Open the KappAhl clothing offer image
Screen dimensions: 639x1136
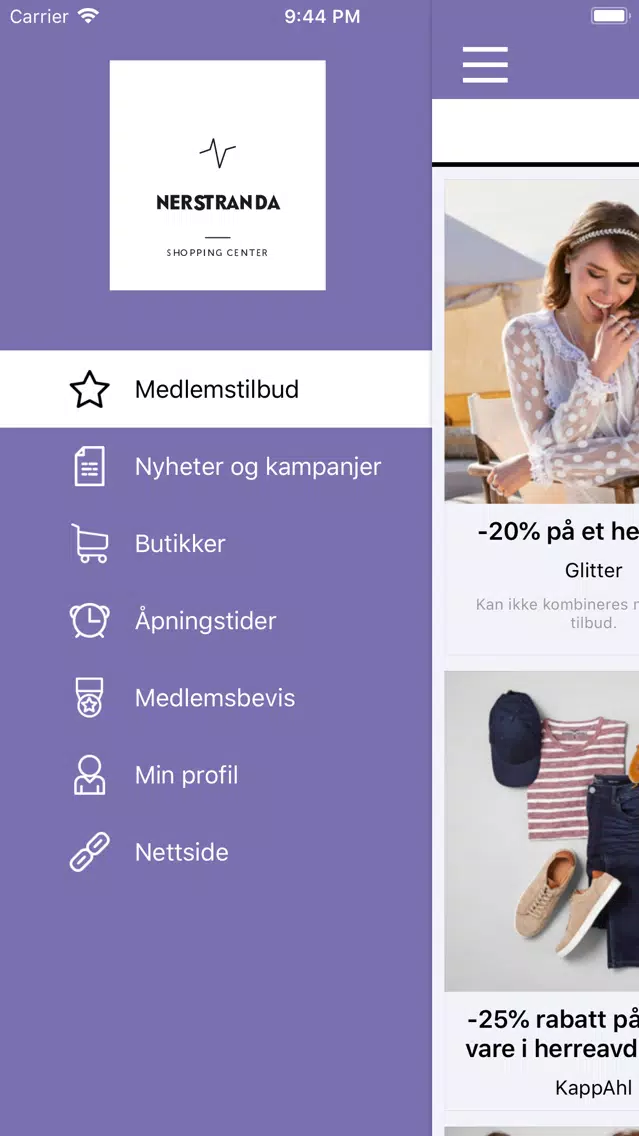pos(542,831)
